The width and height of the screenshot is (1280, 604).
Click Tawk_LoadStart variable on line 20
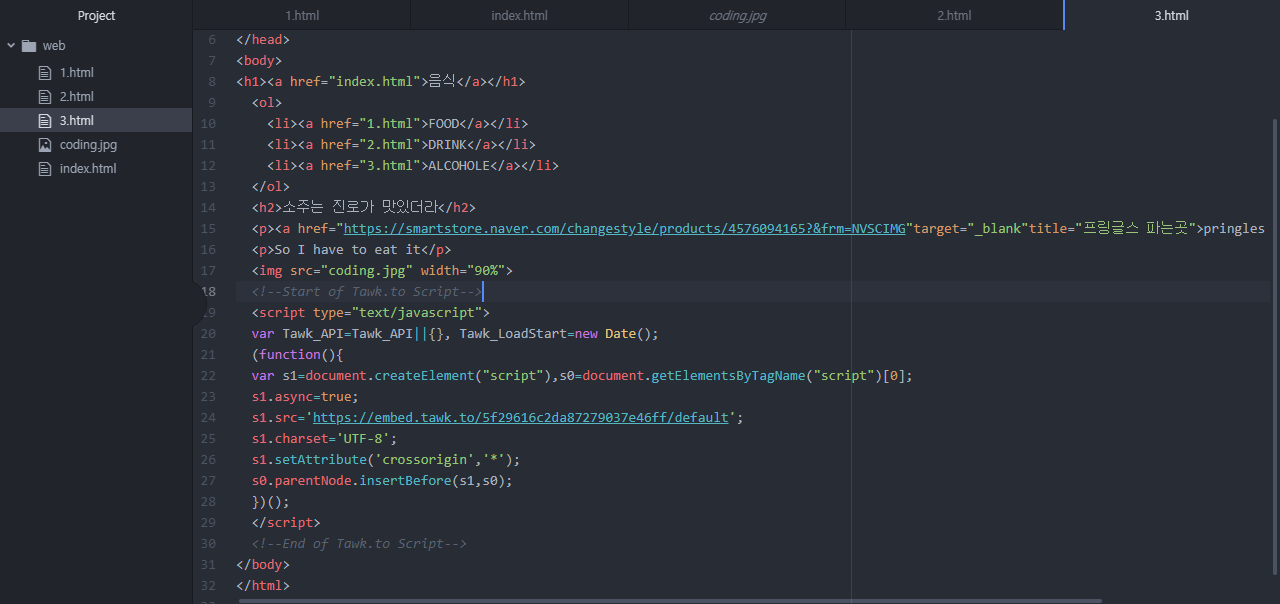coord(513,334)
